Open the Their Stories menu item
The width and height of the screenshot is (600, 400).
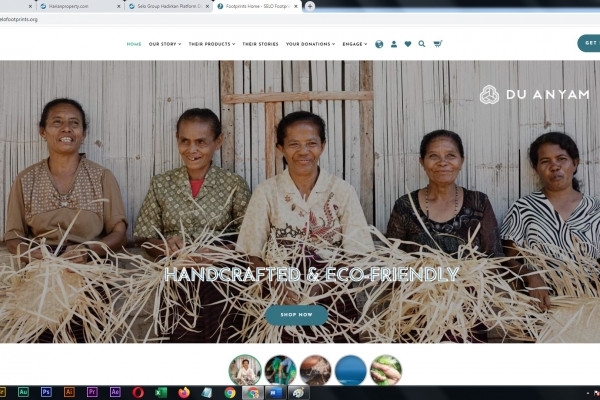tap(260, 44)
